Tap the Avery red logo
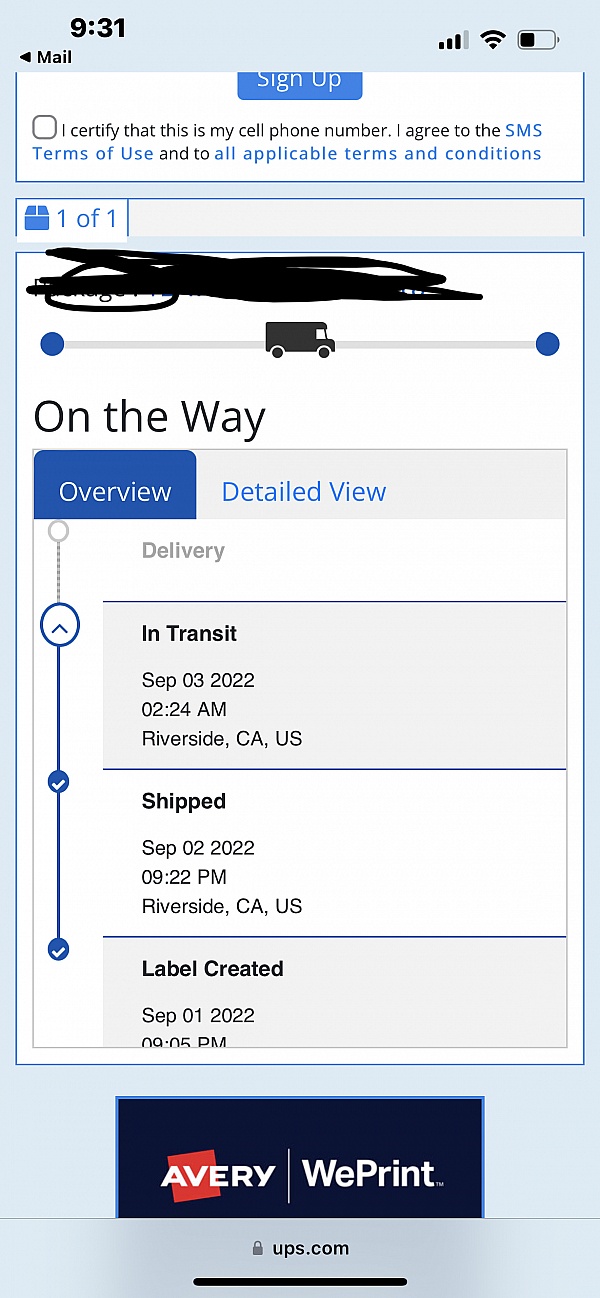This screenshot has height=1298, width=600. pos(218,1174)
